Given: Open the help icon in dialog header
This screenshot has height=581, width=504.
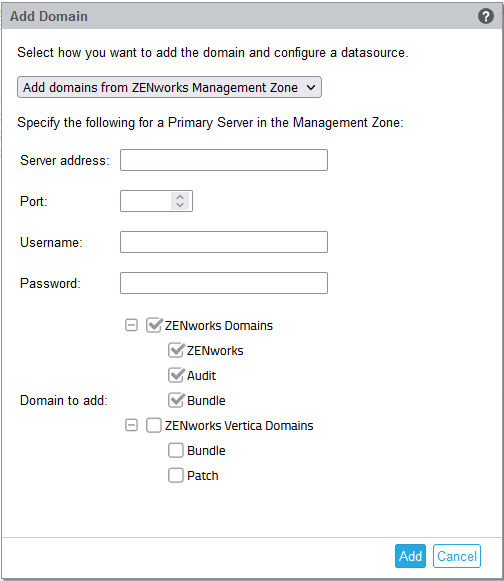Looking at the screenshot, I should pos(485,16).
